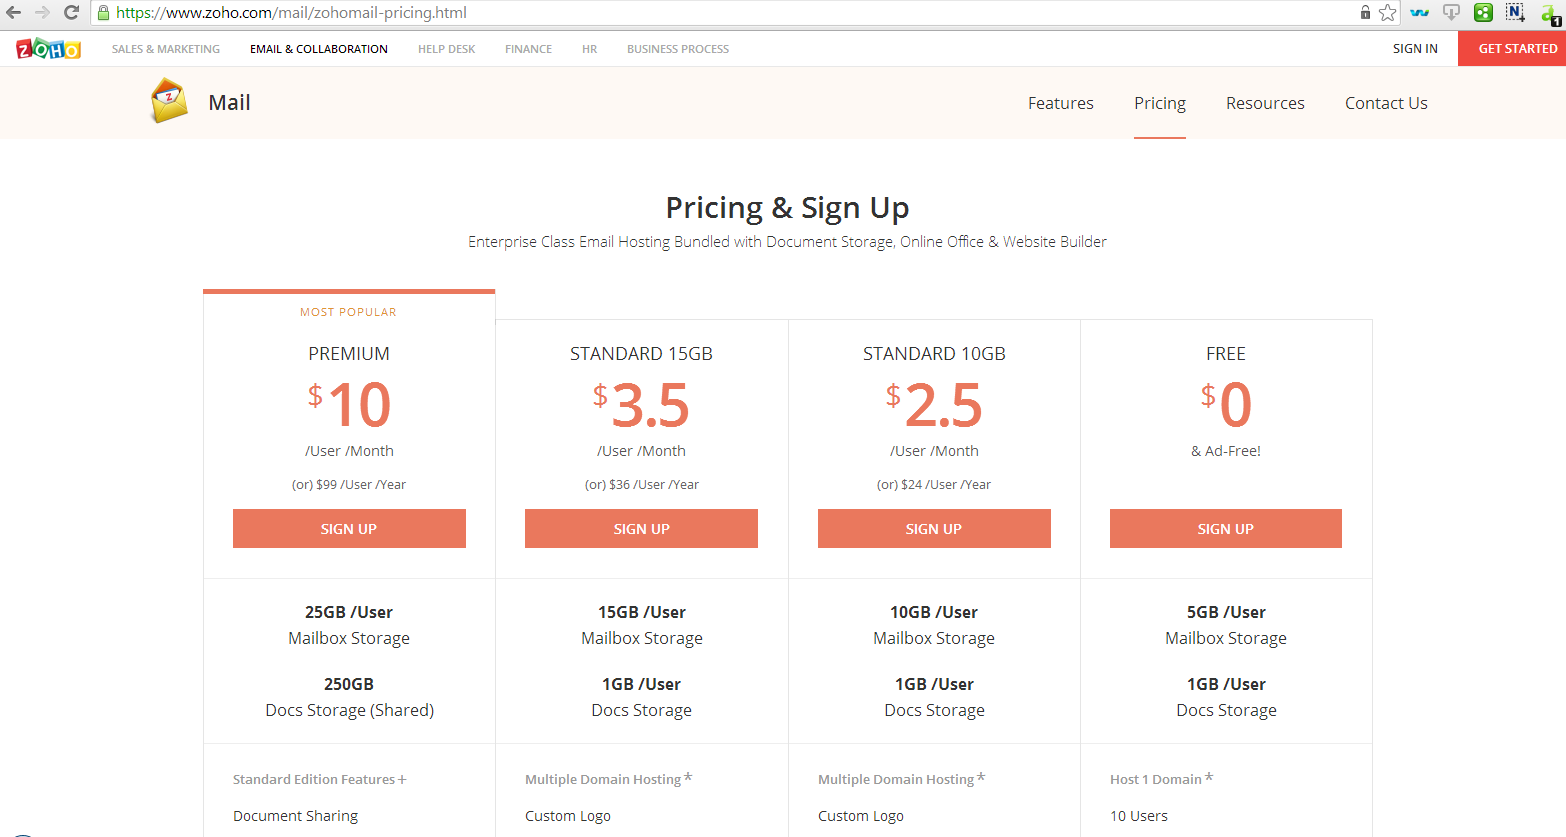
Task: Click Multiple Domain Hosting under Standard 10GB
Action: point(896,779)
